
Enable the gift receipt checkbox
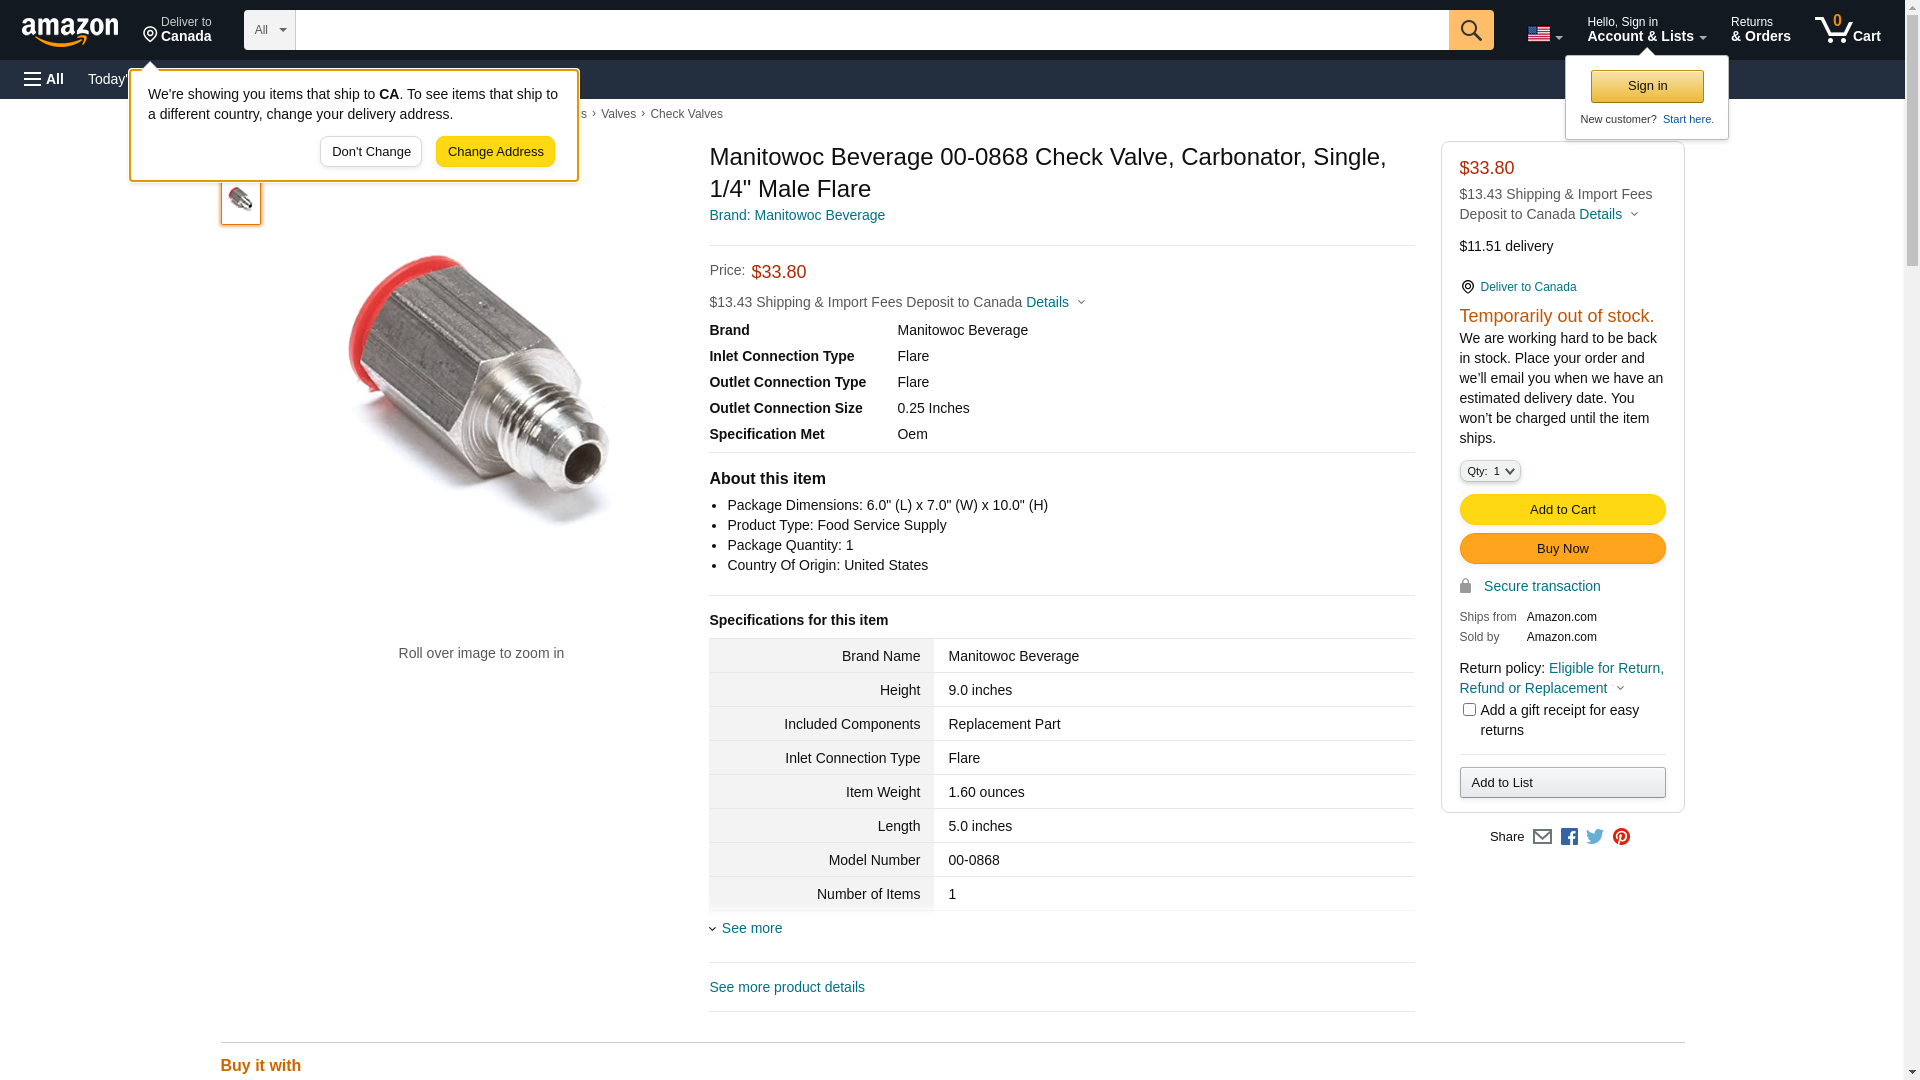[1469, 710]
